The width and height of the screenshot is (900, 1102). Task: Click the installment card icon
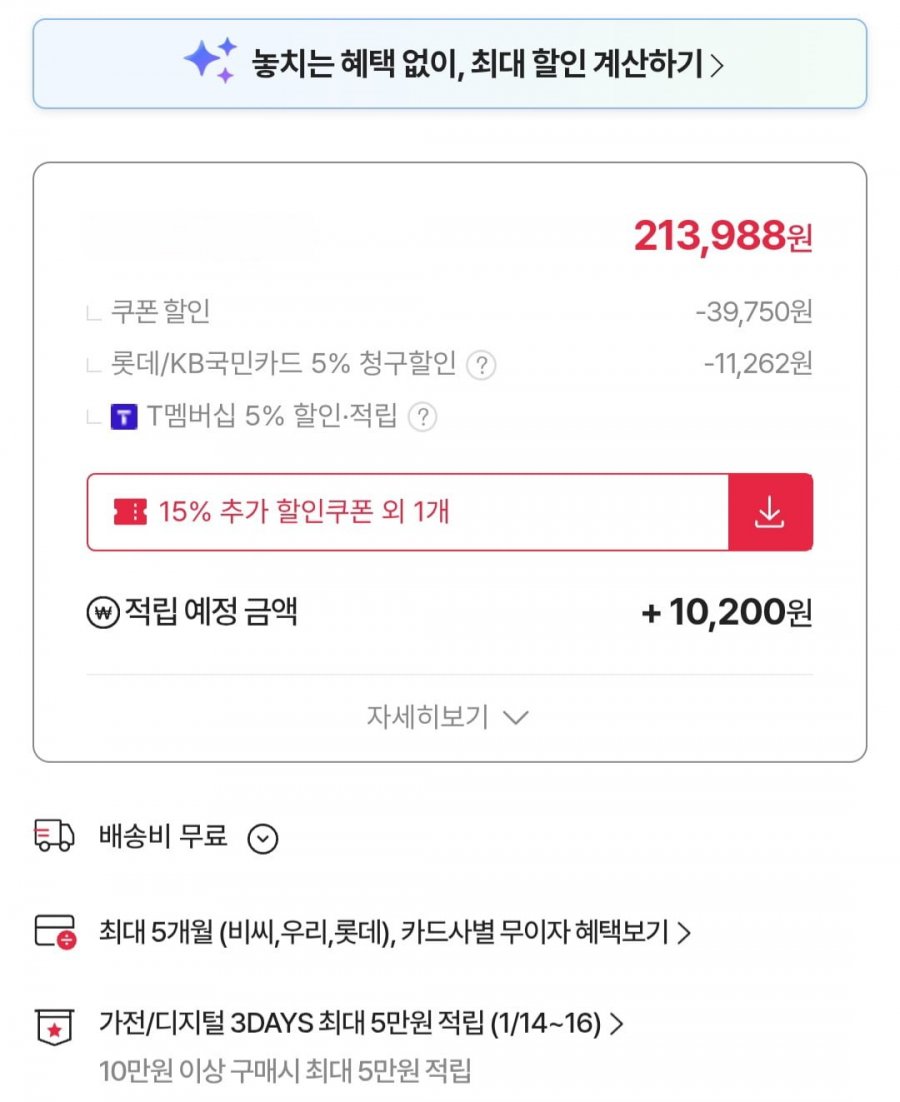[55, 932]
